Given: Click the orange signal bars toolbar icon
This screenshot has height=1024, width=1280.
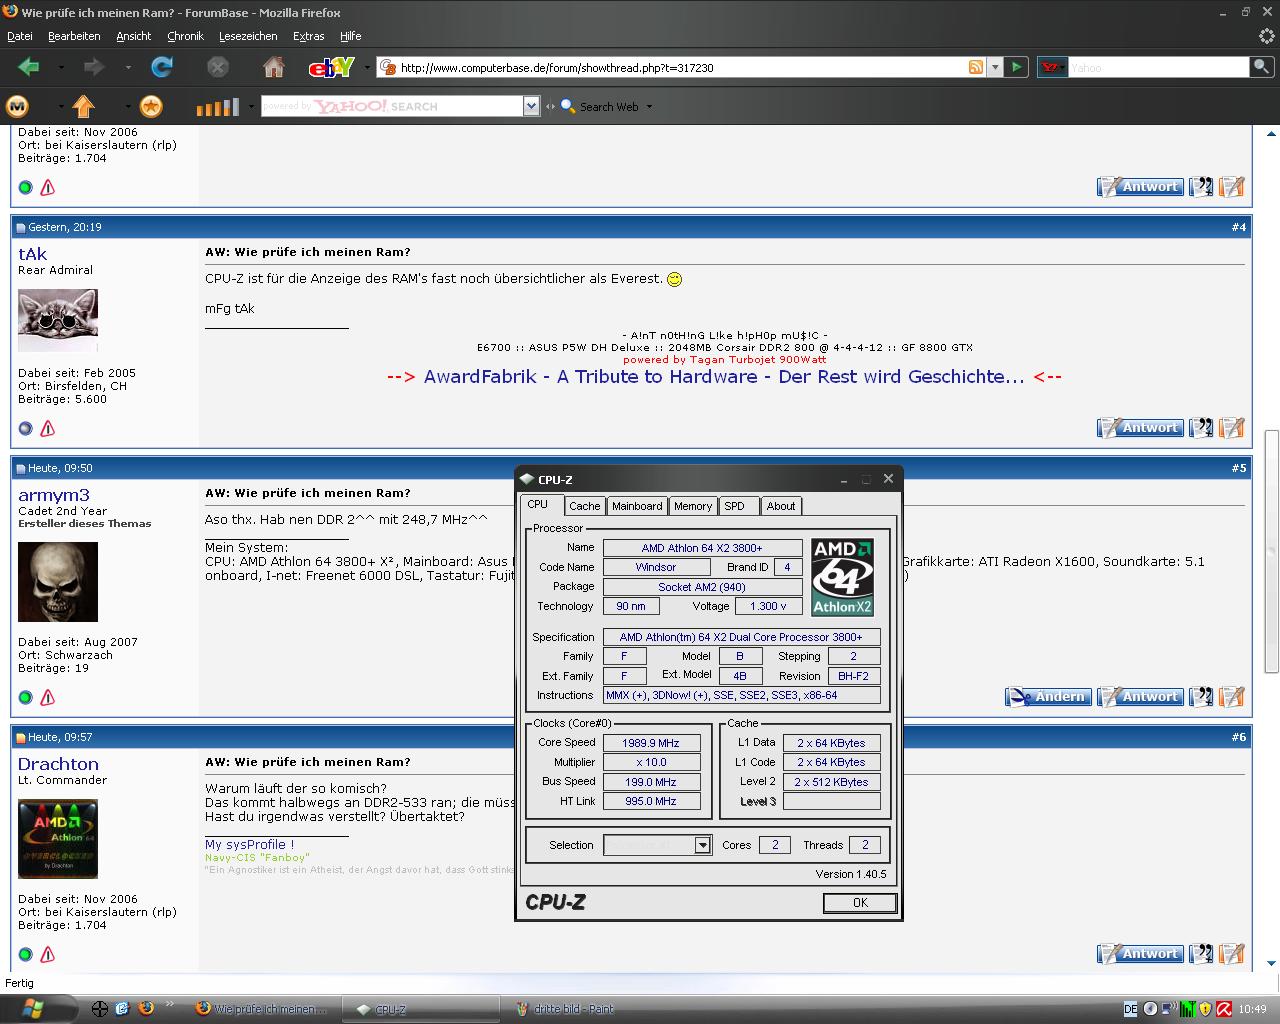Looking at the screenshot, I should coord(217,106).
